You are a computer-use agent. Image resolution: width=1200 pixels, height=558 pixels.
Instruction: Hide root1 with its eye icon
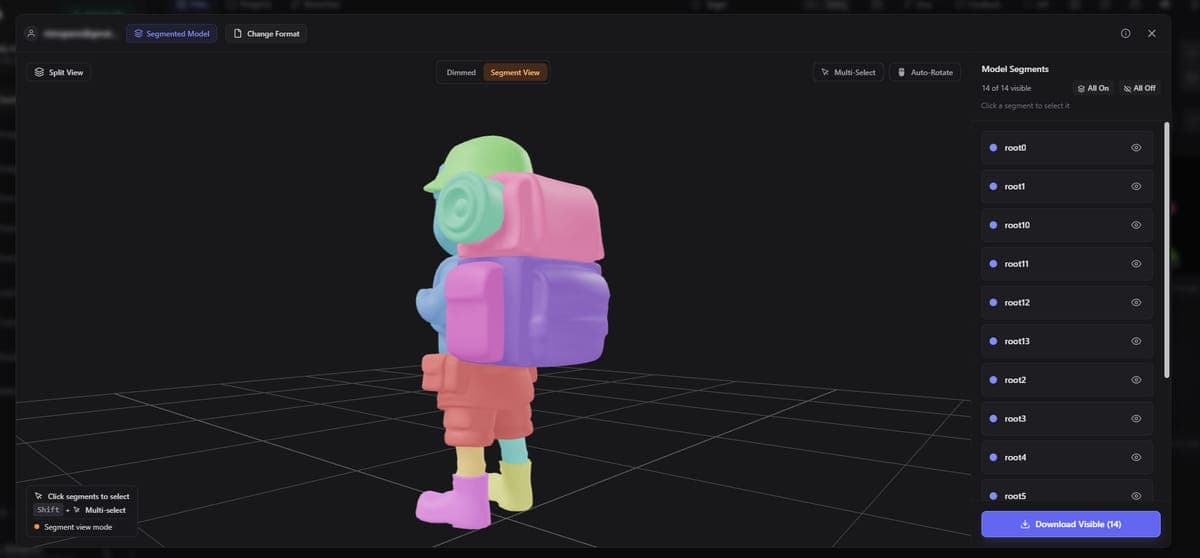click(x=1136, y=186)
